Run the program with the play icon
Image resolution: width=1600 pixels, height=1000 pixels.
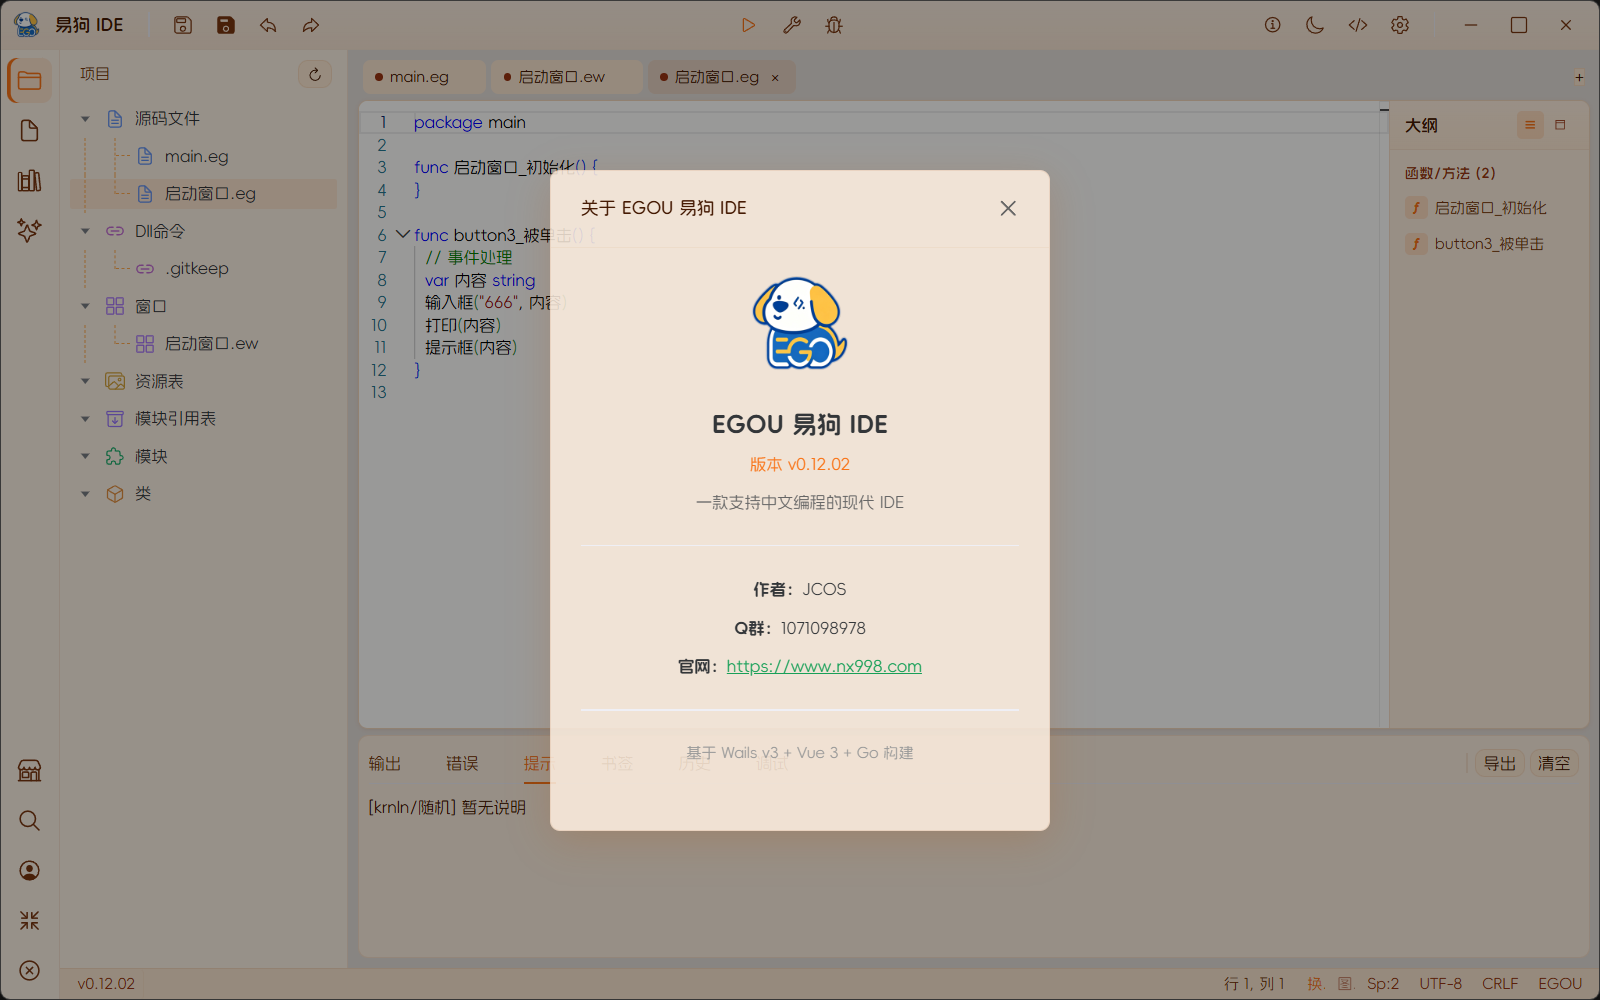pos(748,25)
